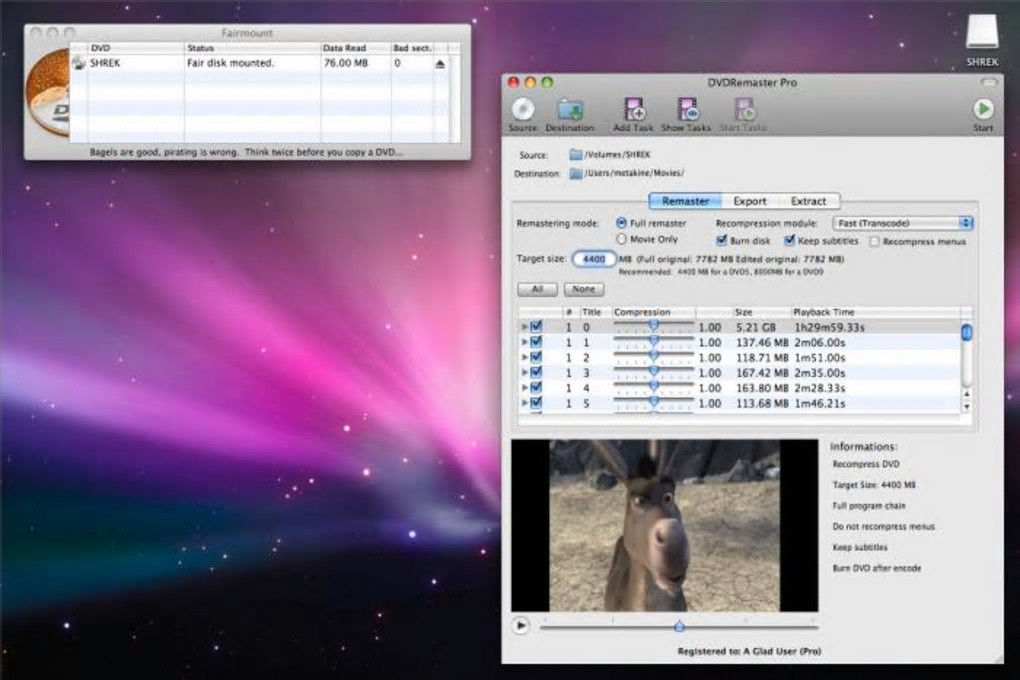The height and width of the screenshot is (680, 1020).
Task: Expand the title 4 row triangle
Action: (x=524, y=388)
